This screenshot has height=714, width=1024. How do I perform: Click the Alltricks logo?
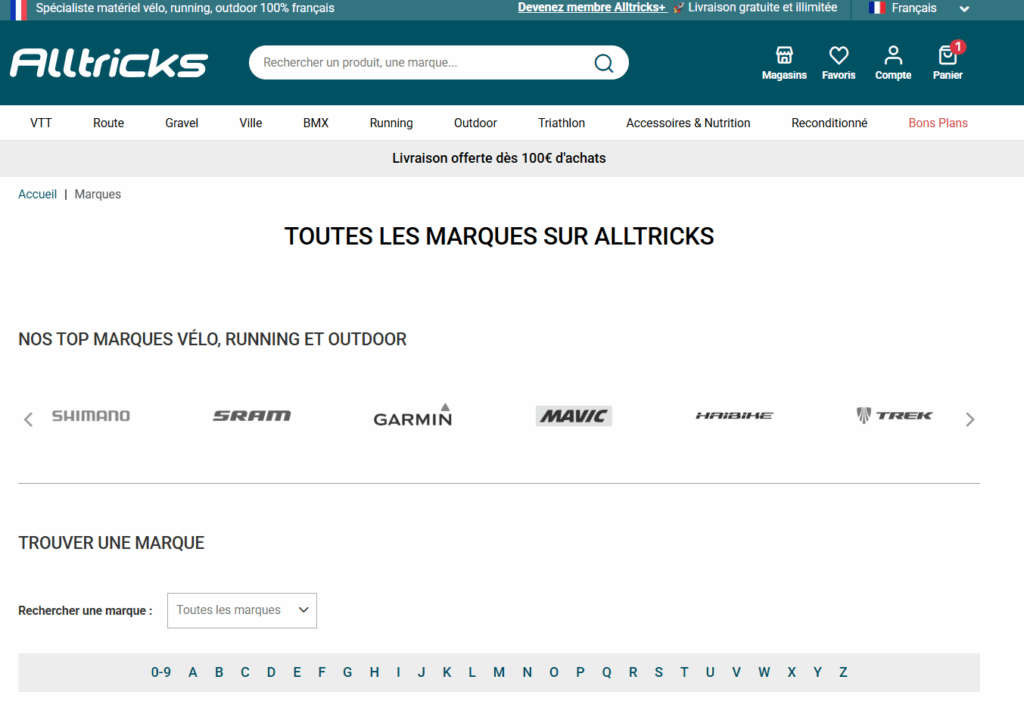[108, 63]
